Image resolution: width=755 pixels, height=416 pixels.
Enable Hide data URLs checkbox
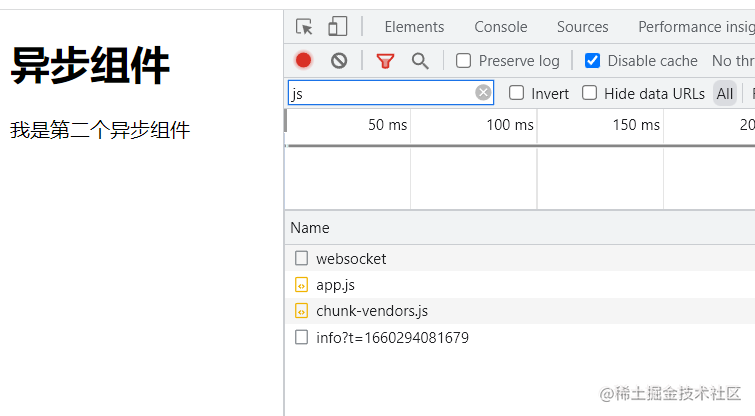[590, 93]
